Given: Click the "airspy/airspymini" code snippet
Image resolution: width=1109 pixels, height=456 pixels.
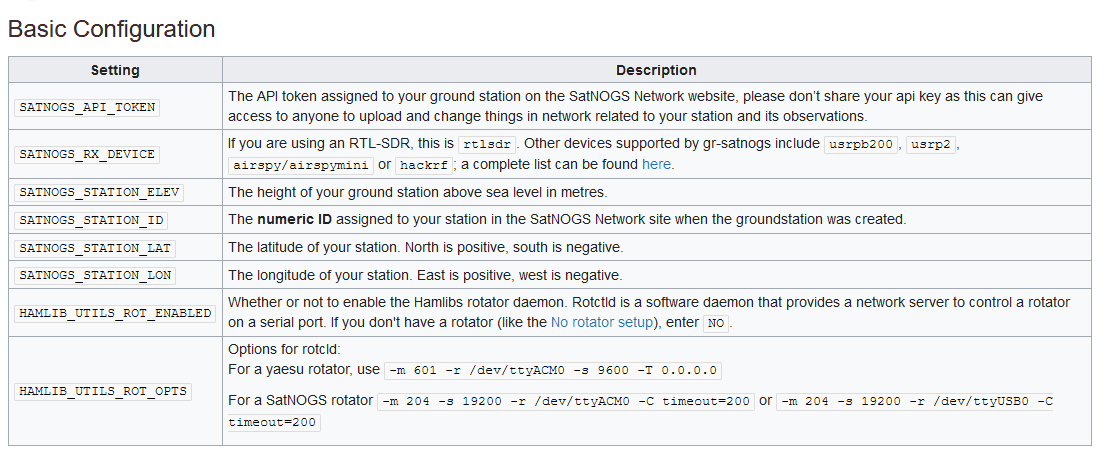Looking at the screenshot, I should pyautogui.click(x=299, y=164).
